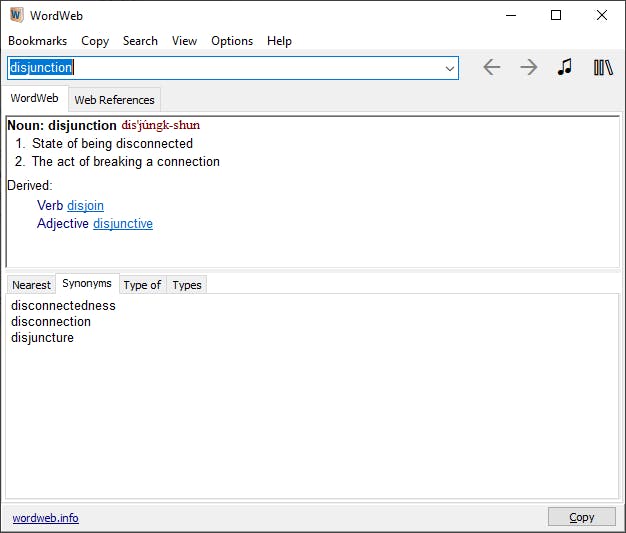
Task: Play pronunciation with the music note icon
Action: pyautogui.click(x=565, y=67)
